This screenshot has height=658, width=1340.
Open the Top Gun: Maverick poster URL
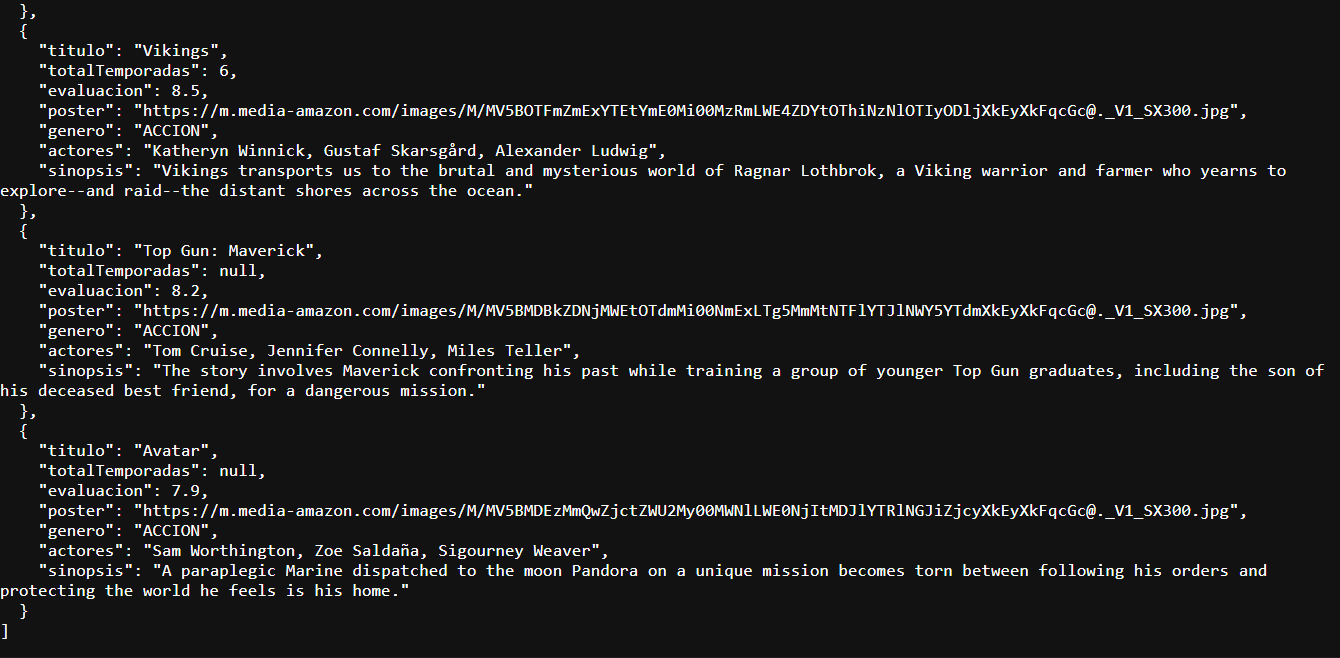point(690,311)
